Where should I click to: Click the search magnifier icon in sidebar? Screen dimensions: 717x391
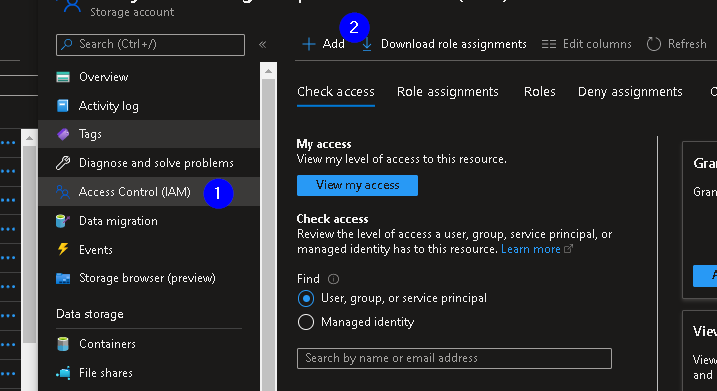click(x=67, y=44)
